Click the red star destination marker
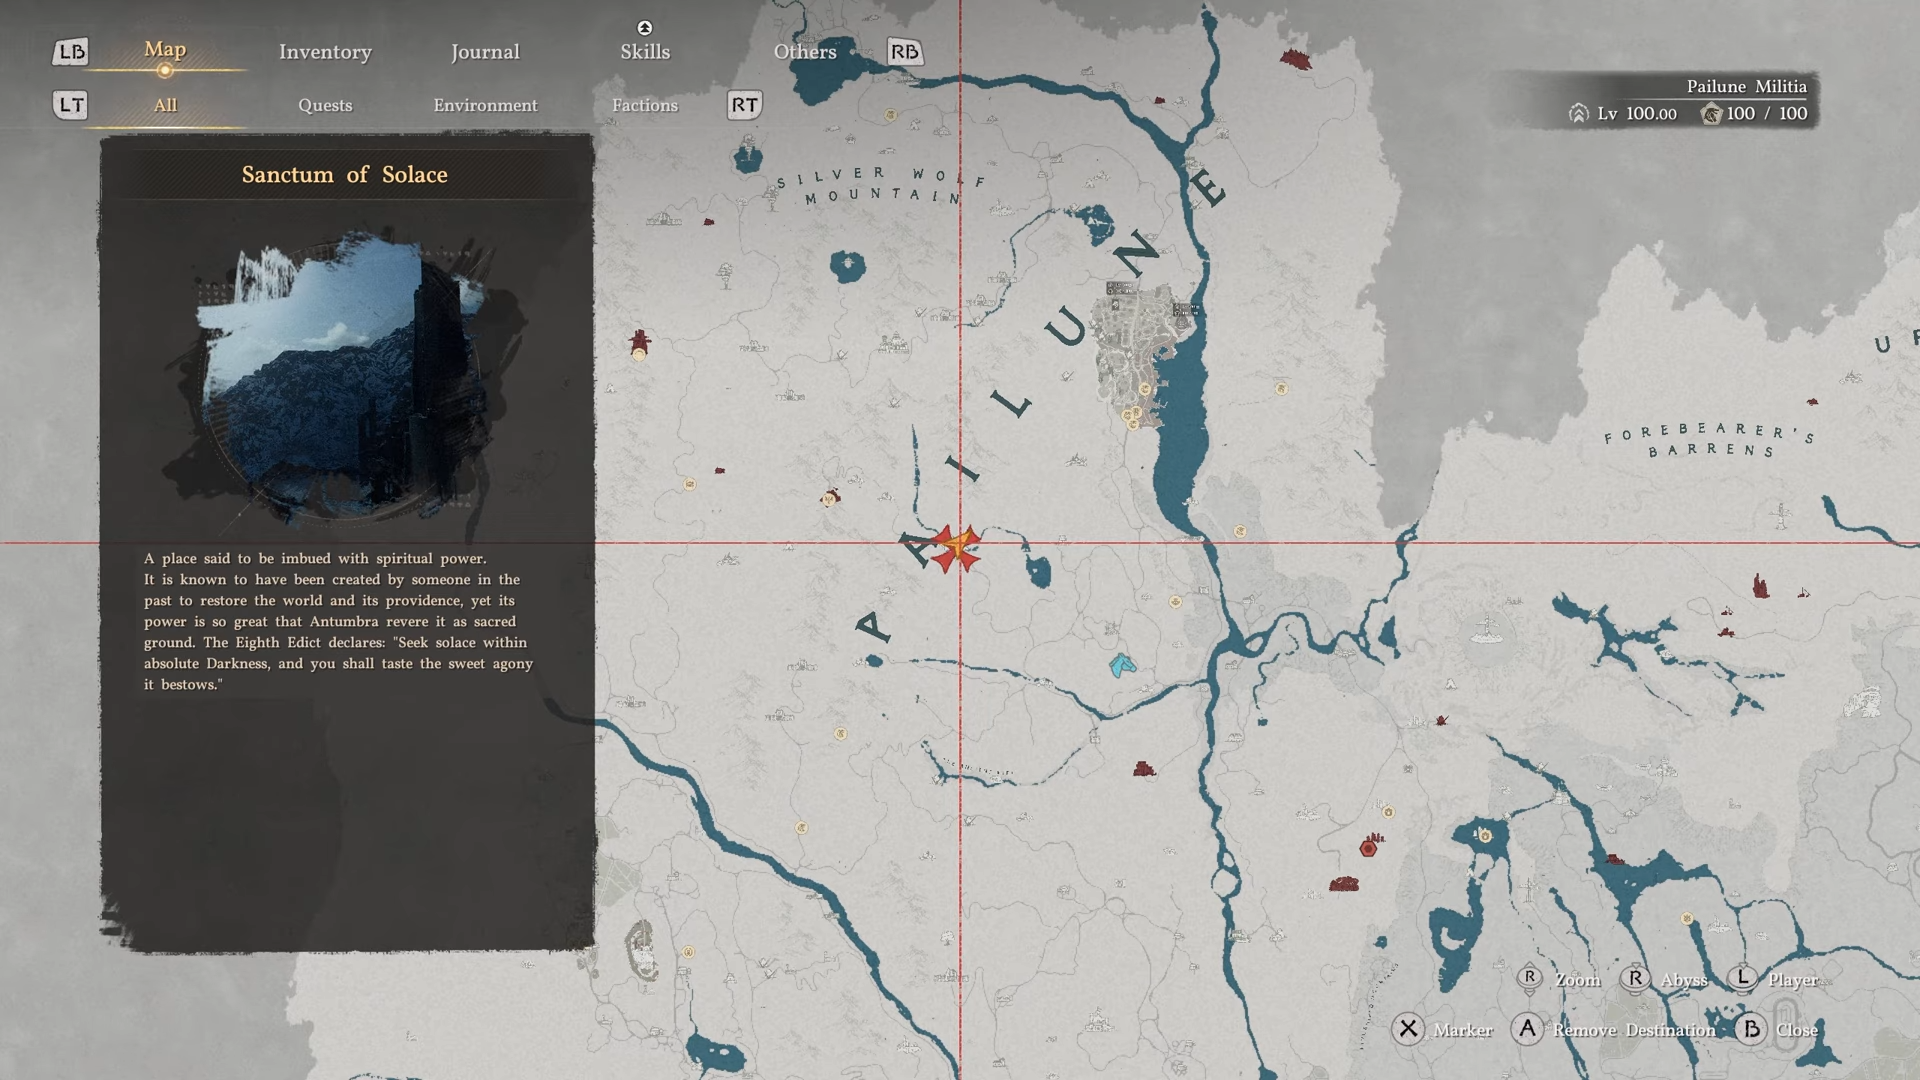 (955, 548)
